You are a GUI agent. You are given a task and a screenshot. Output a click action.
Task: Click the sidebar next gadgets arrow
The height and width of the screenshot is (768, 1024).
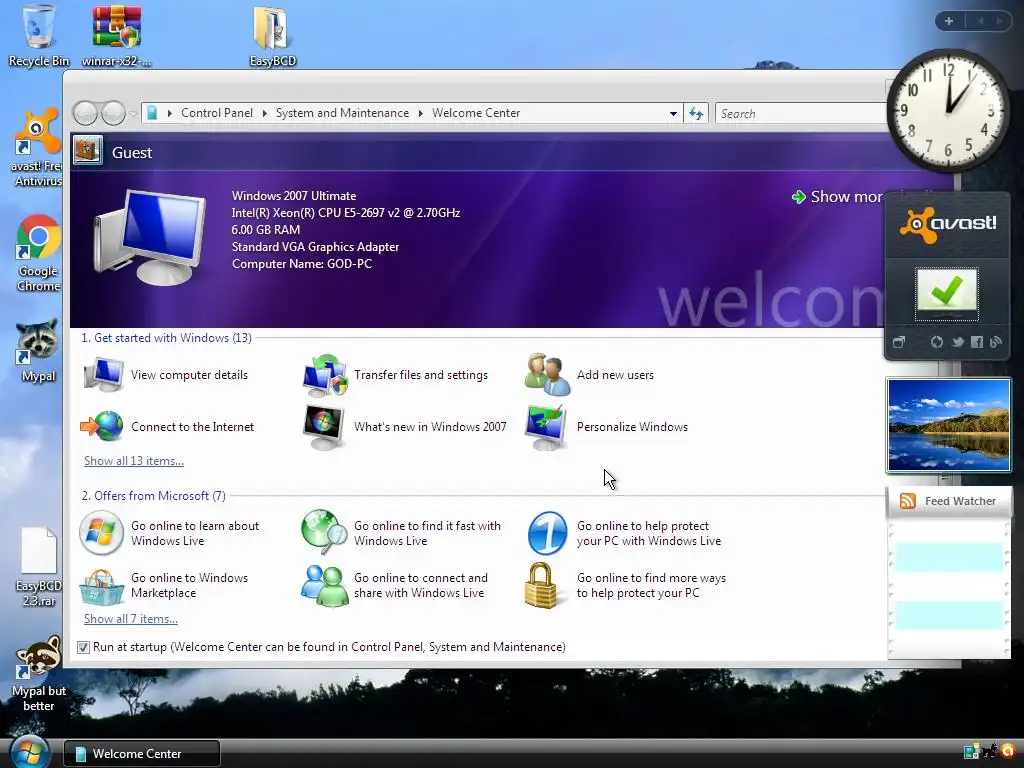point(999,21)
